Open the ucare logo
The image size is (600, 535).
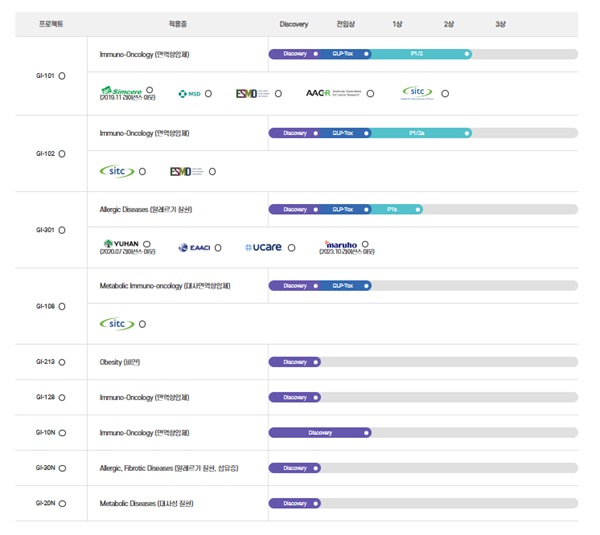point(264,247)
